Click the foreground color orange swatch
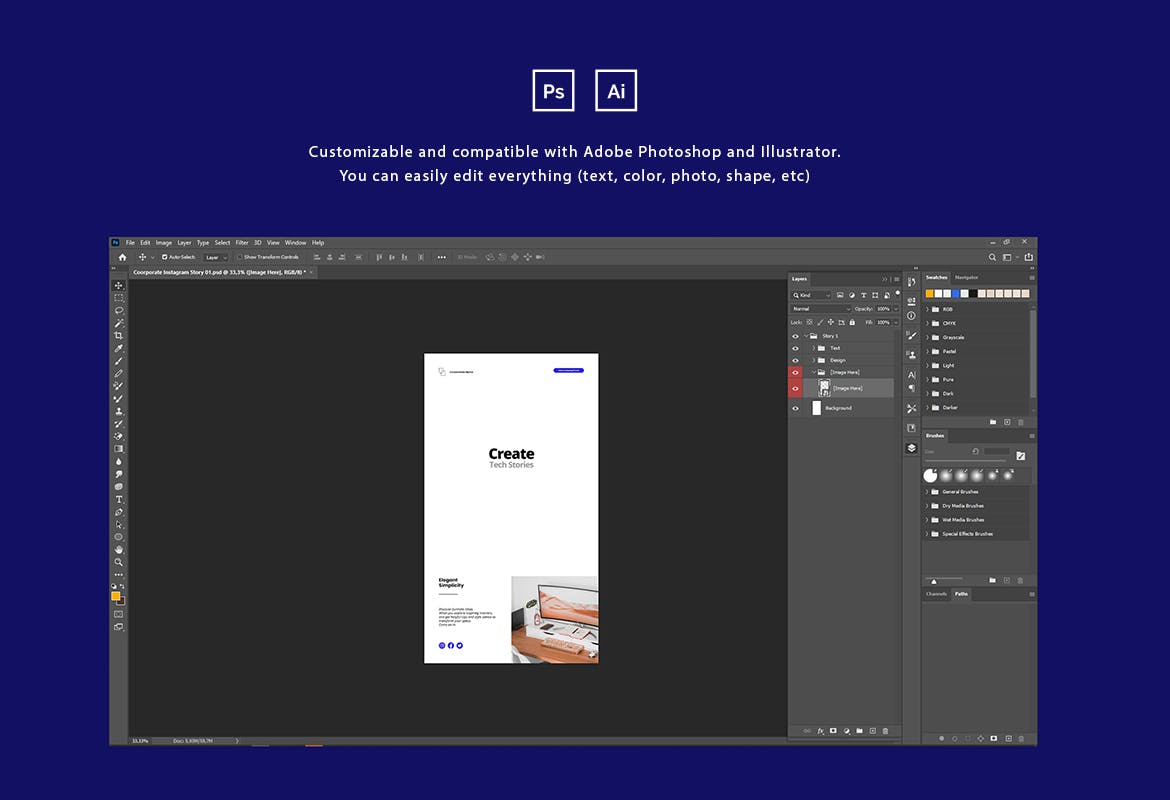Screen dimensions: 1170x800 pos(116,596)
